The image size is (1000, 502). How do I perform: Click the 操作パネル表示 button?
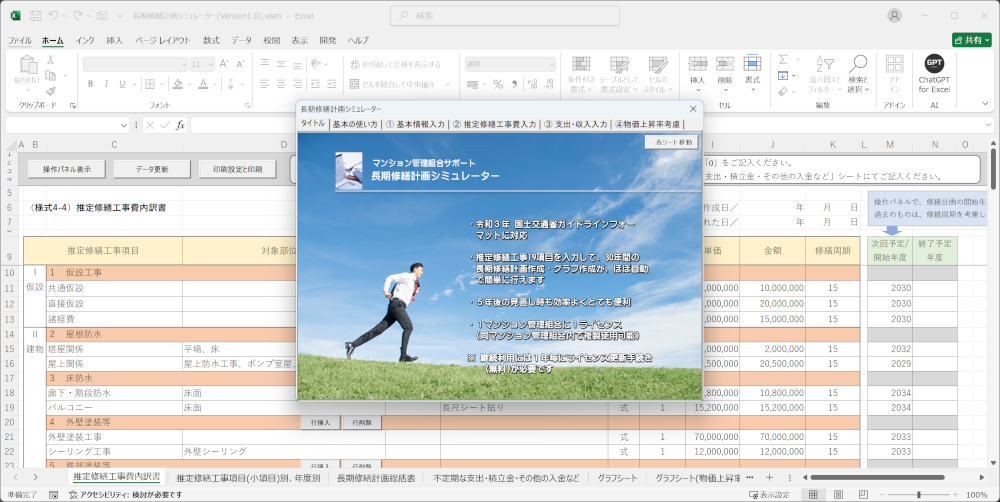[67, 169]
